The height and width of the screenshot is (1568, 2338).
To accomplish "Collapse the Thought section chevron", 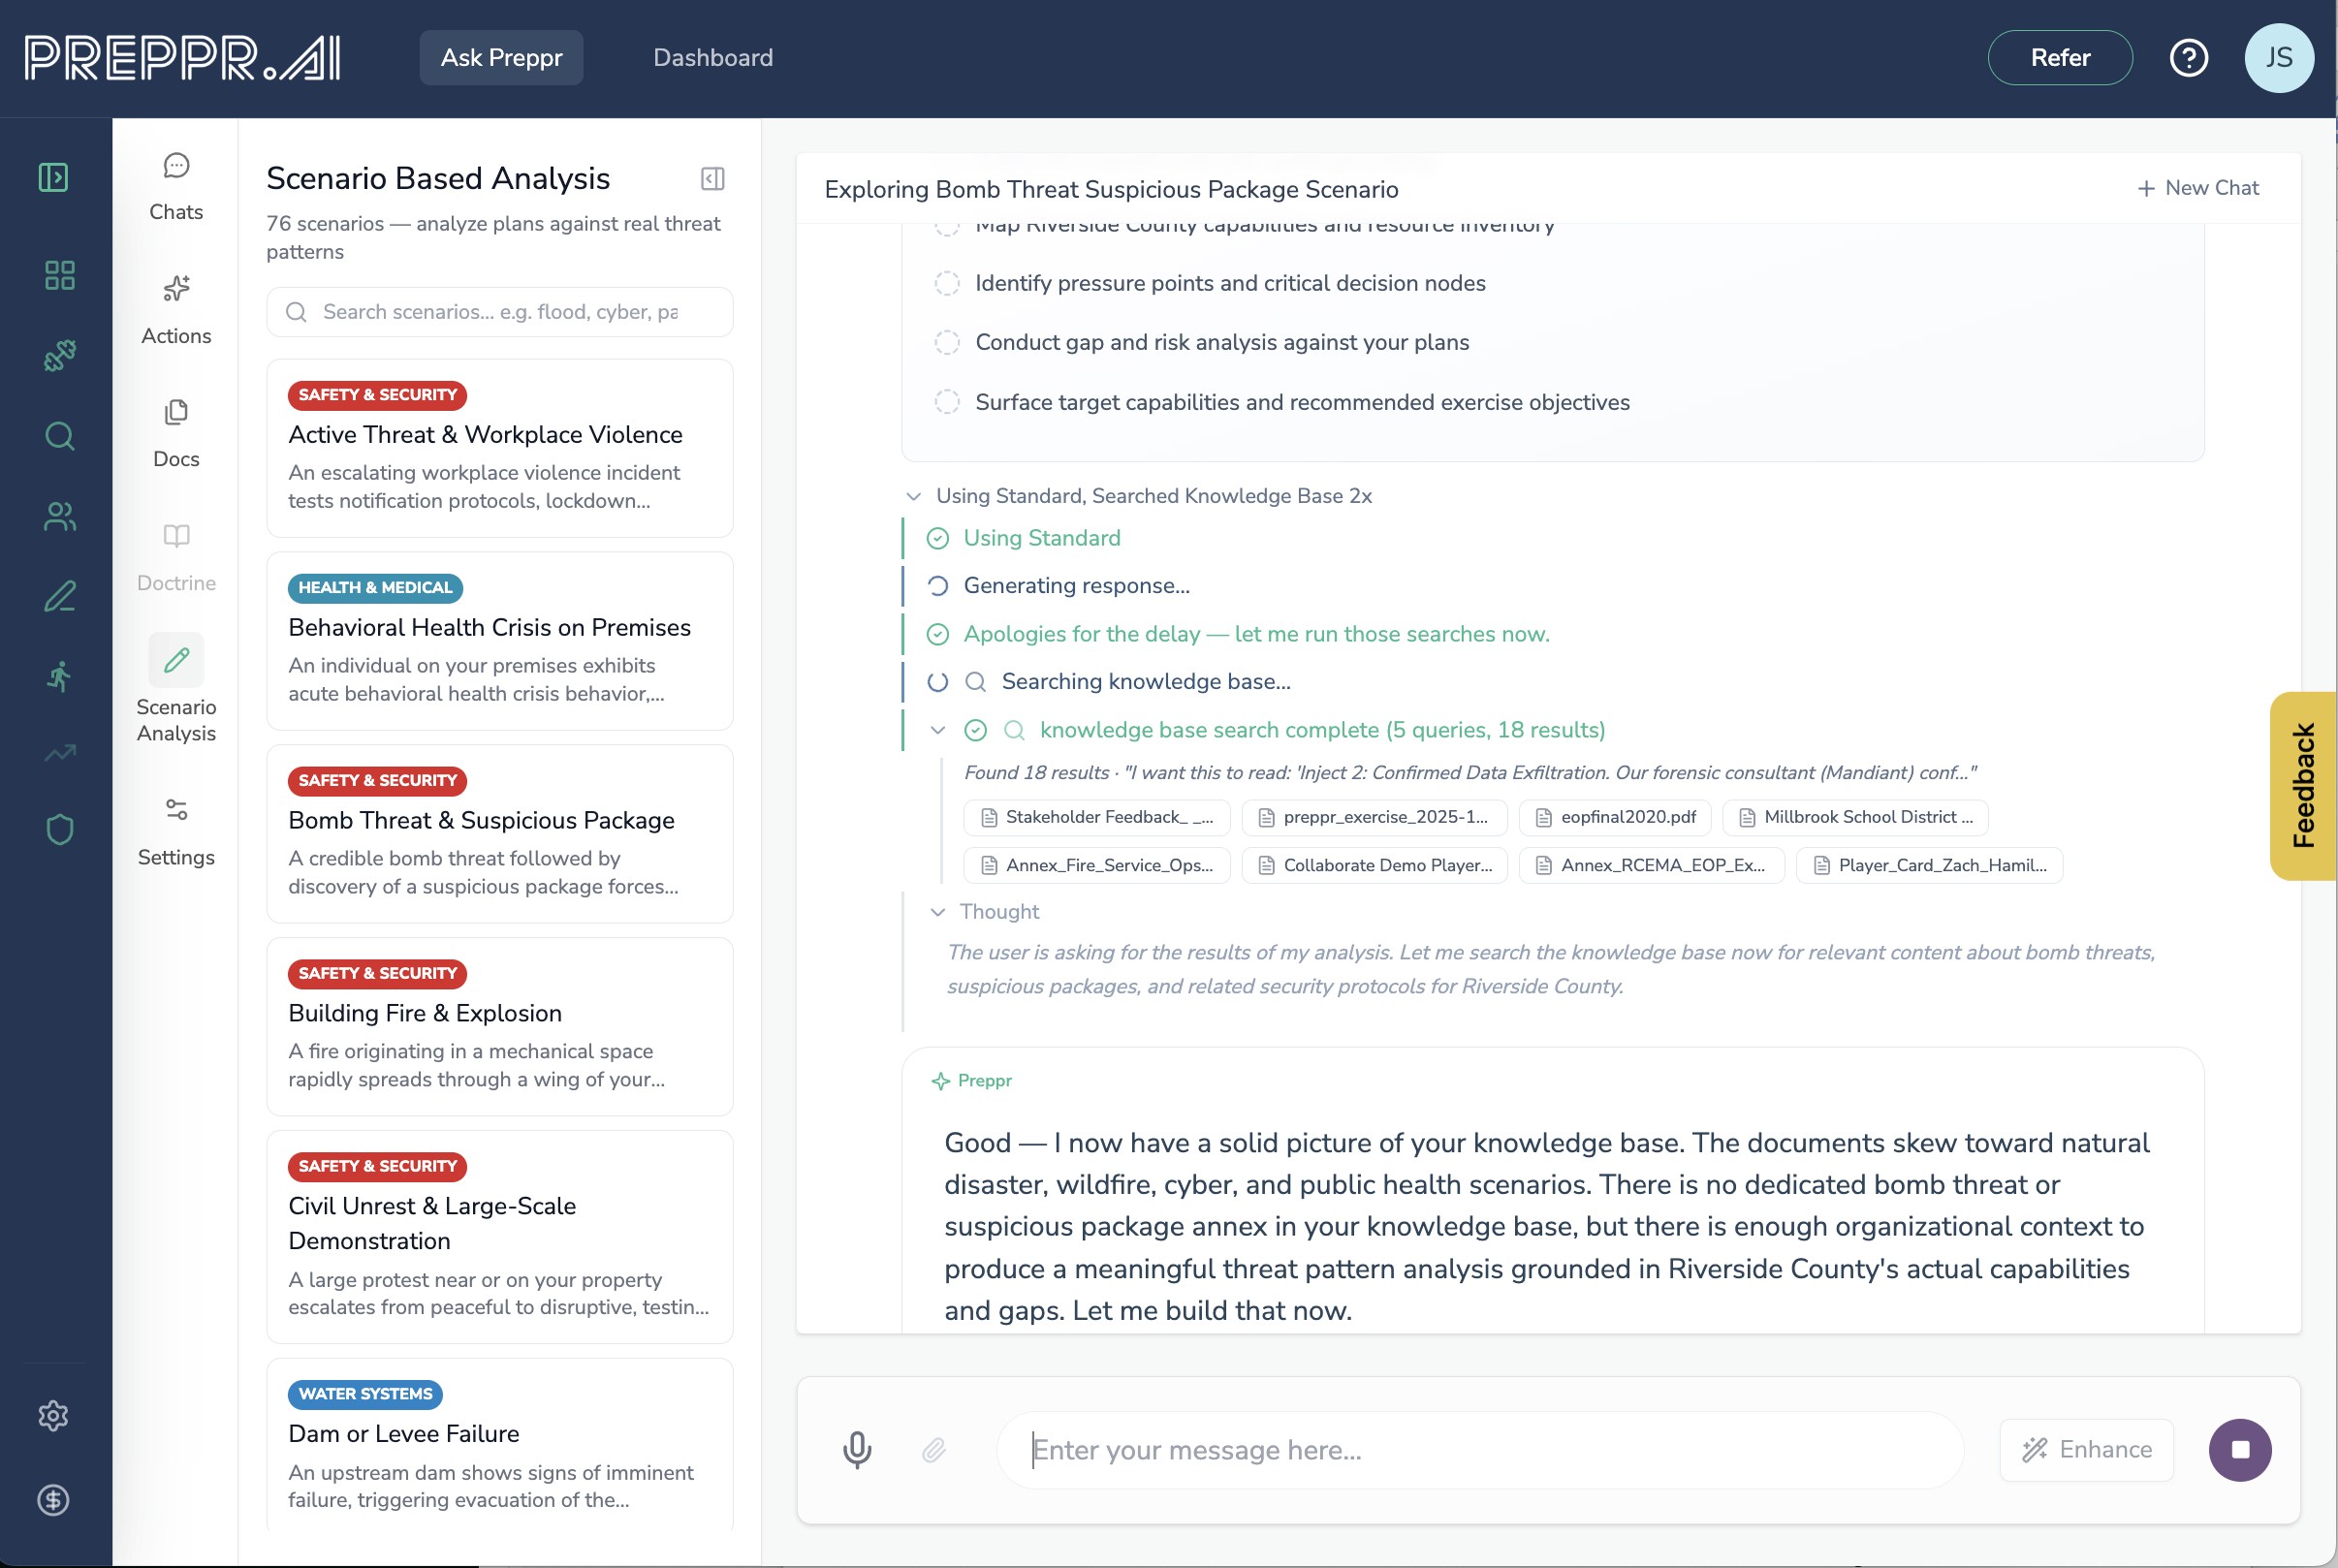I will point(937,912).
